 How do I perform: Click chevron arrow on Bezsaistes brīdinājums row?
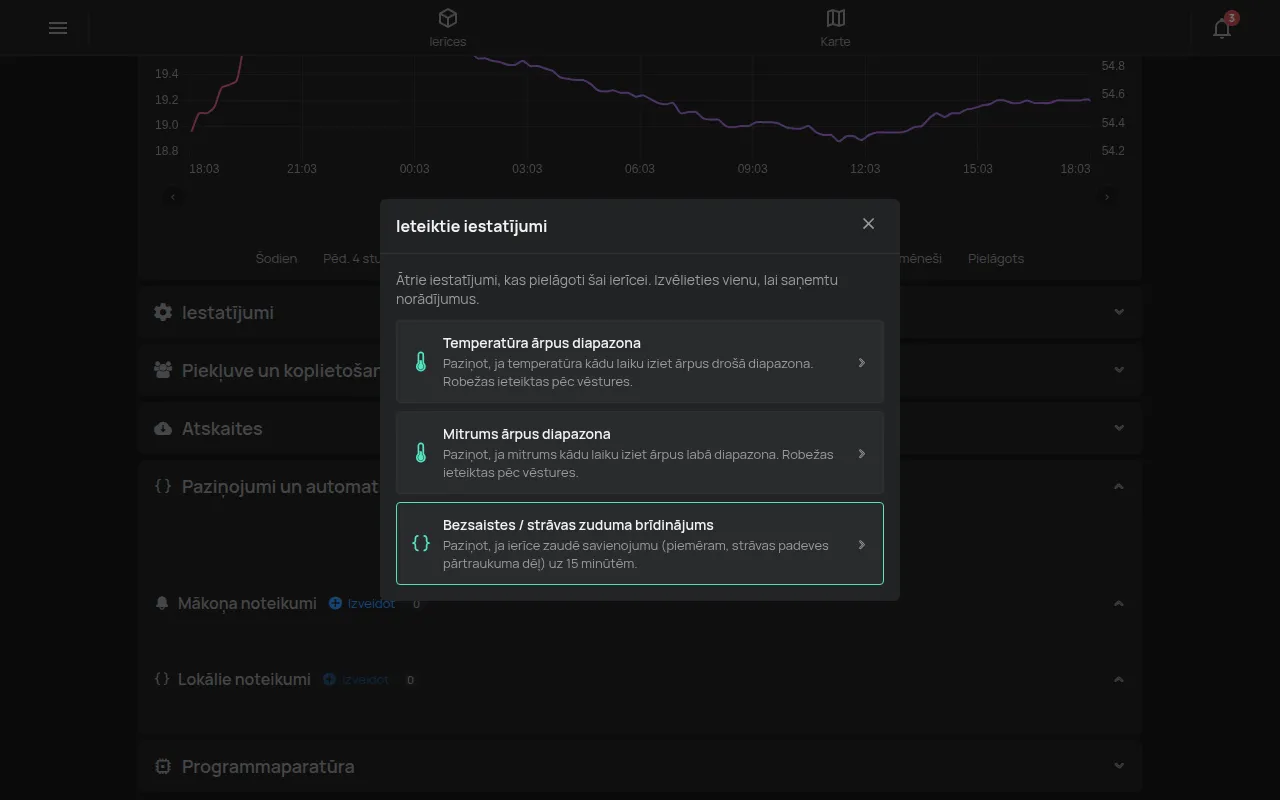pyautogui.click(x=862, y=544)
